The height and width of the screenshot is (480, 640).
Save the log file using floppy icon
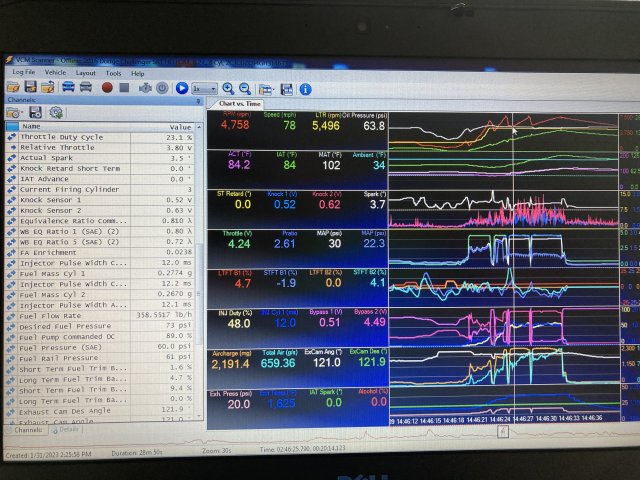click(x=31, y=87)
